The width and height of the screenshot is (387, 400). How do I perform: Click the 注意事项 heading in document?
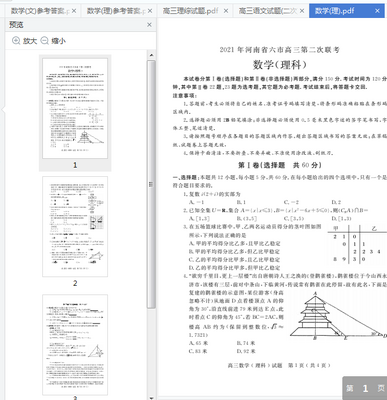click(x=185, y=95)
